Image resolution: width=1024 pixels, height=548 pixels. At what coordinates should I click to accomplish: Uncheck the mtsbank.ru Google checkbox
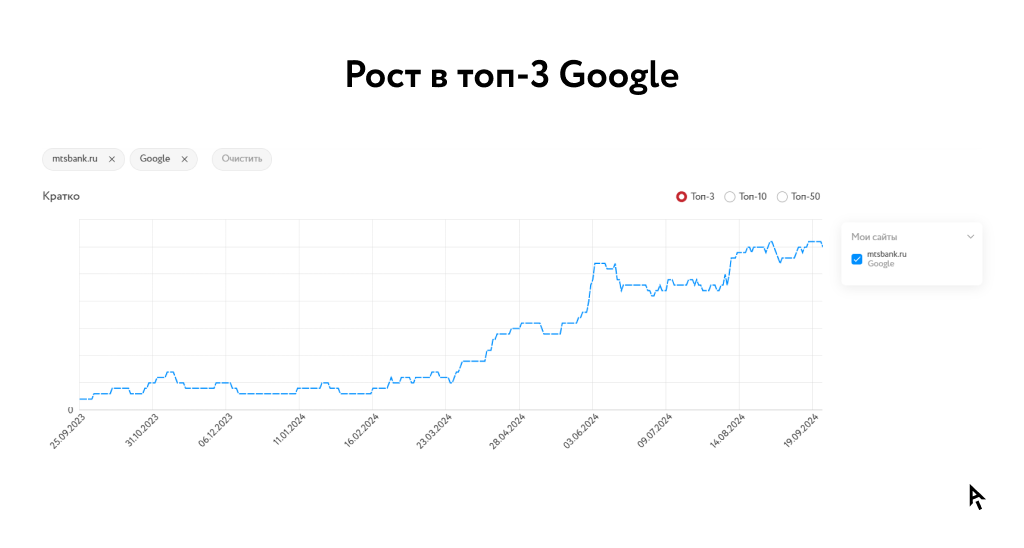tap(857, 259)
